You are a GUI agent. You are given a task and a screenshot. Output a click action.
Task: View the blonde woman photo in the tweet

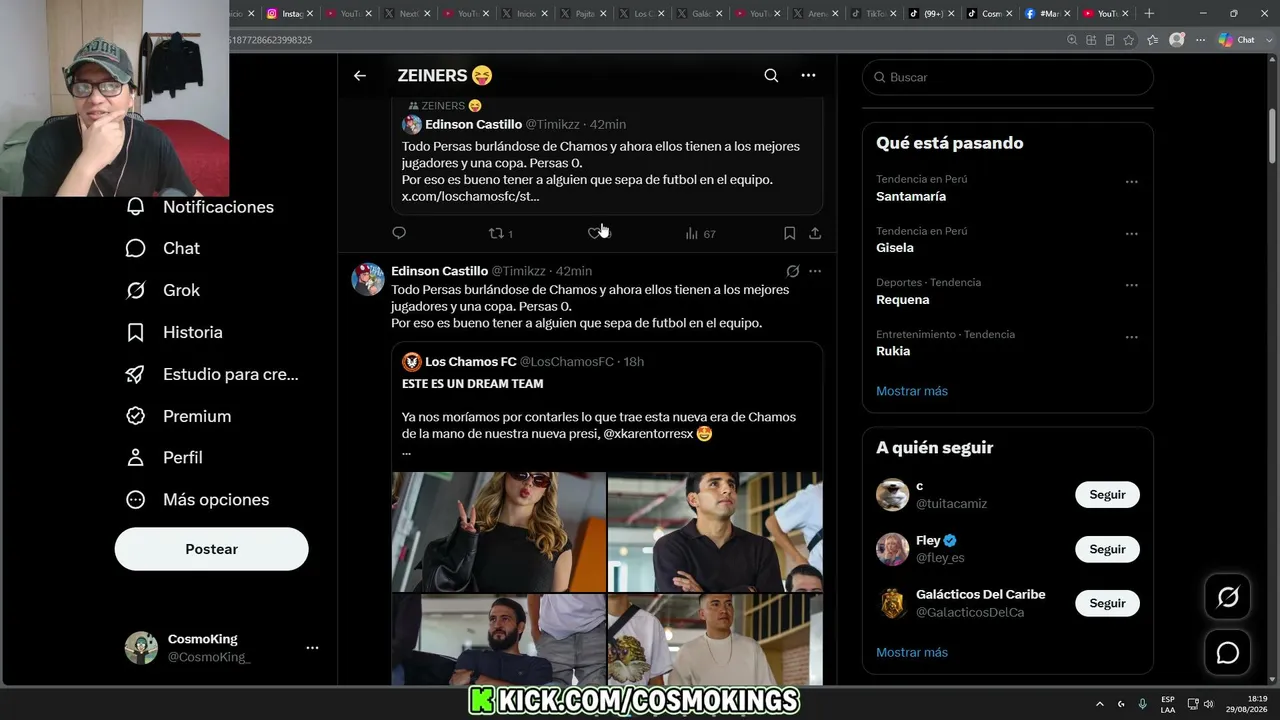click(499, 532)
